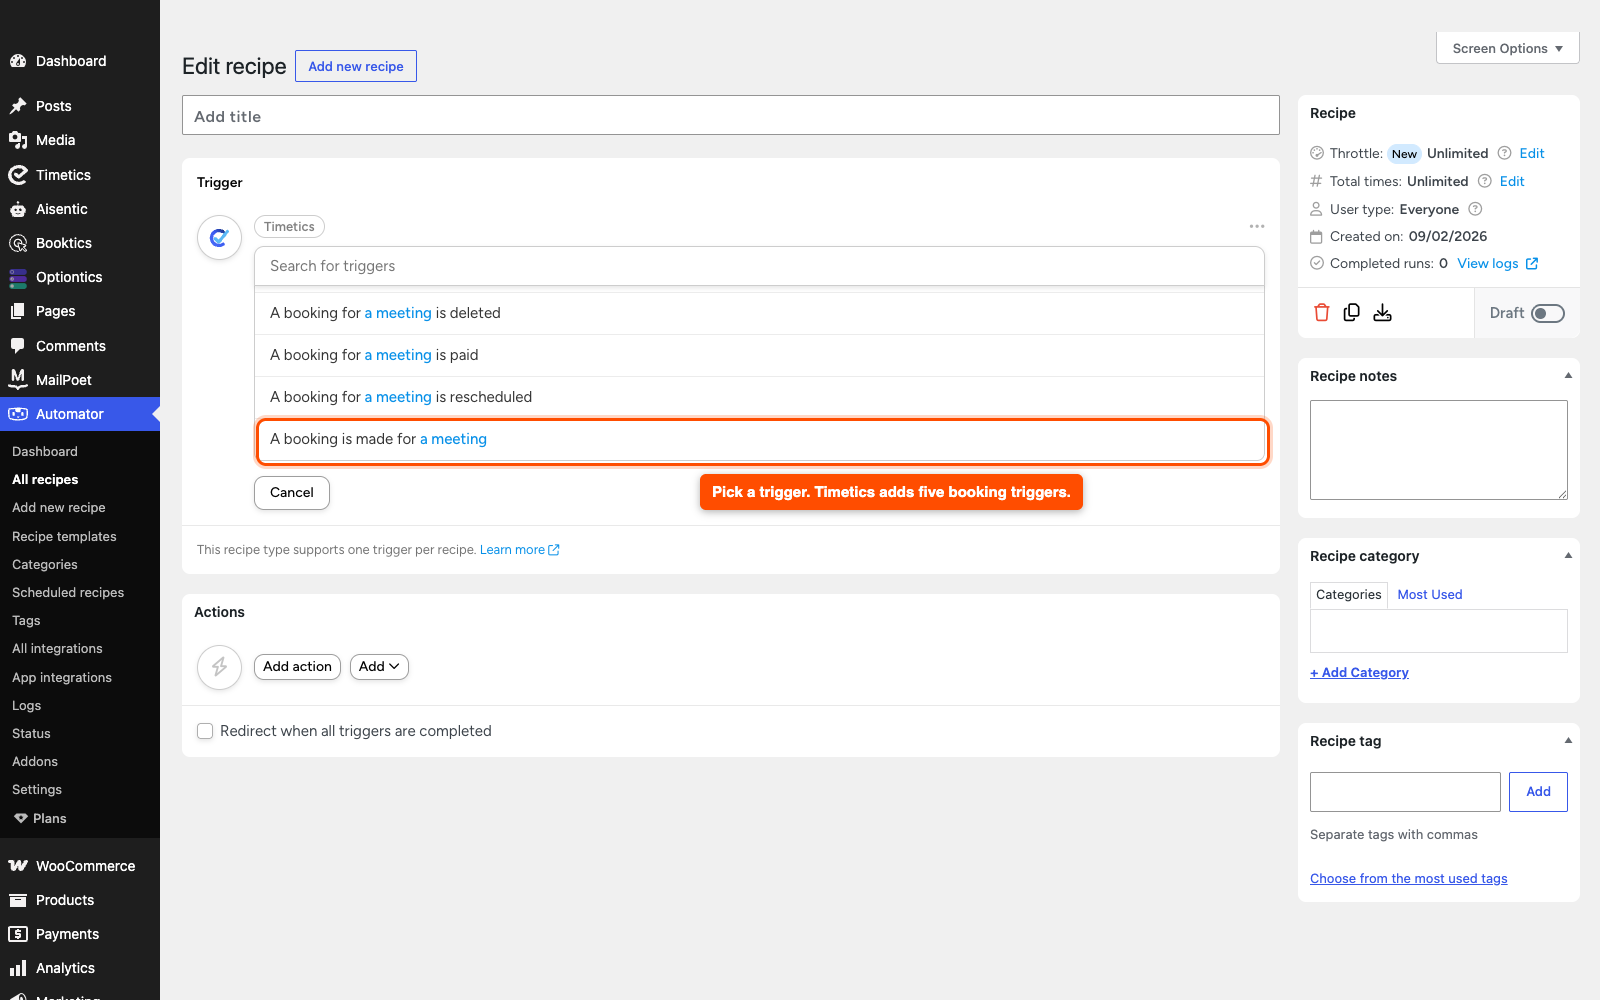1600x1000 pixels.
Task: Click Choose from the most used tags
Action: click(1408, 879)
